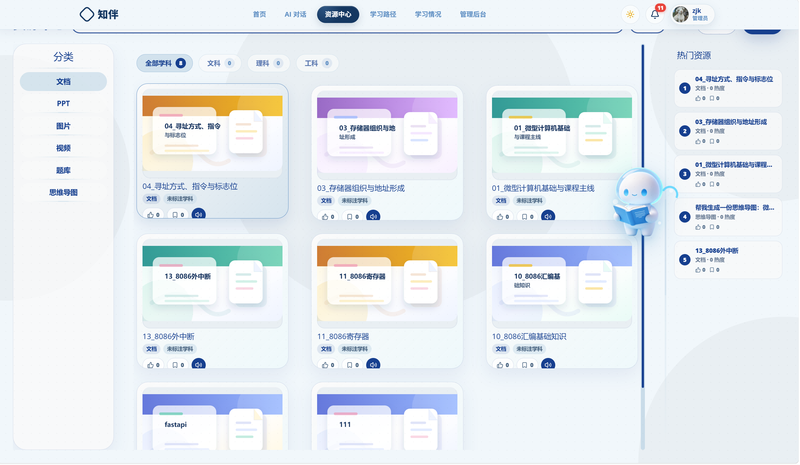The width and height of the screenshot is (800, 465).
Task: Open 学习路径 navigation item
Action: 383,14
